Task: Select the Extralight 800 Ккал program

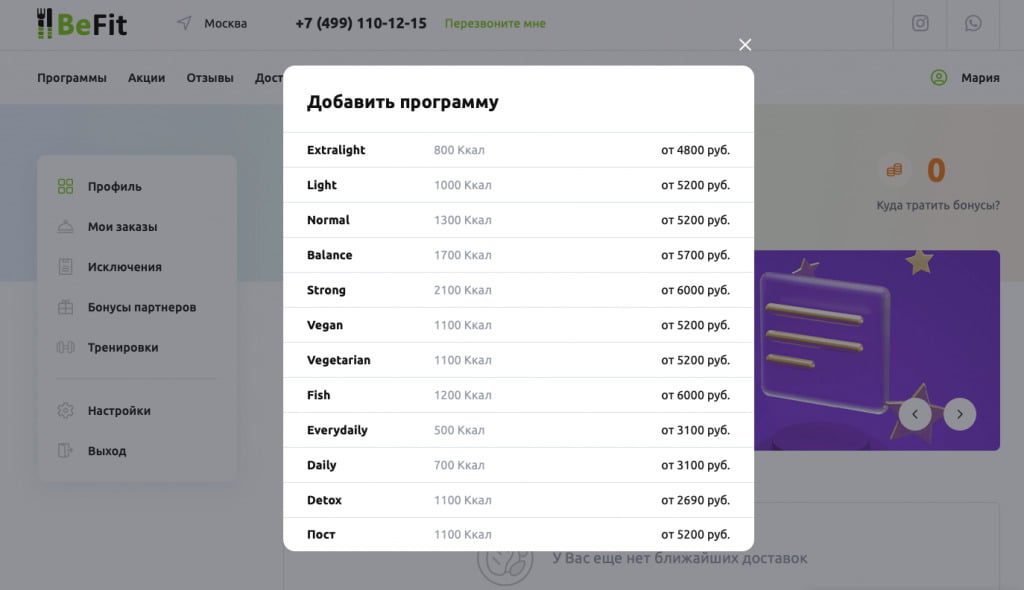Action: coord(518,150)
